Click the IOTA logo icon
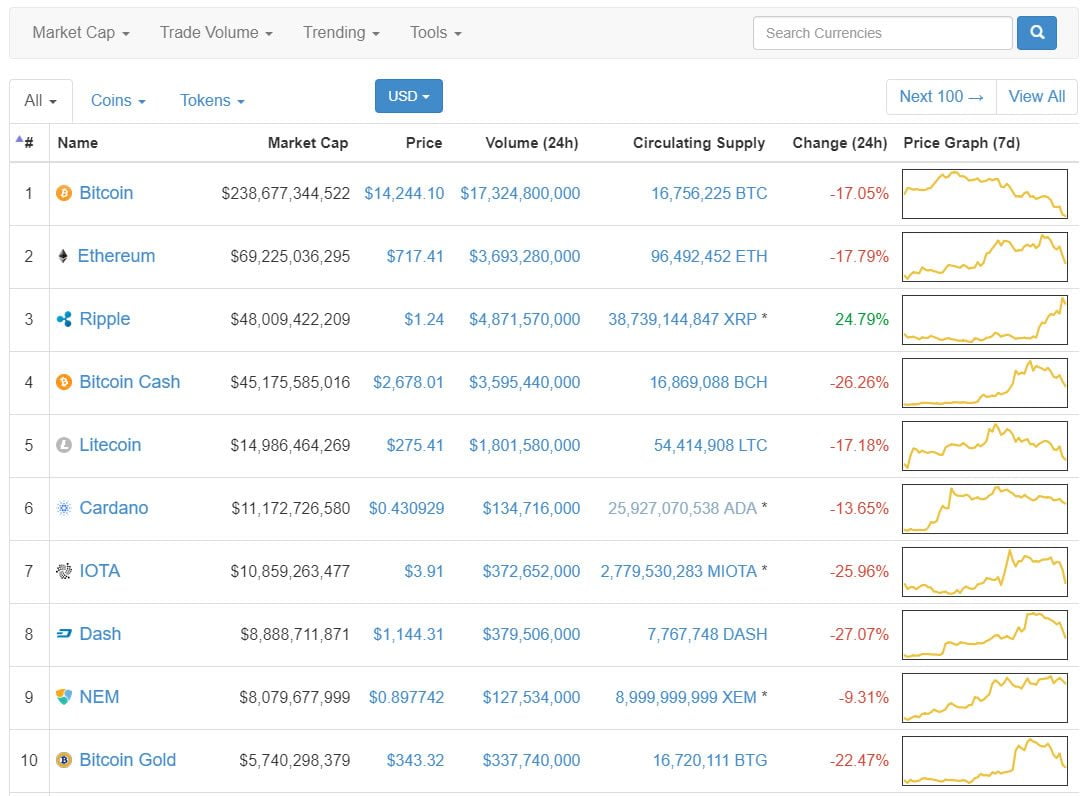Viewport: 1087px width, 796px height. click(x=64, y=571)
